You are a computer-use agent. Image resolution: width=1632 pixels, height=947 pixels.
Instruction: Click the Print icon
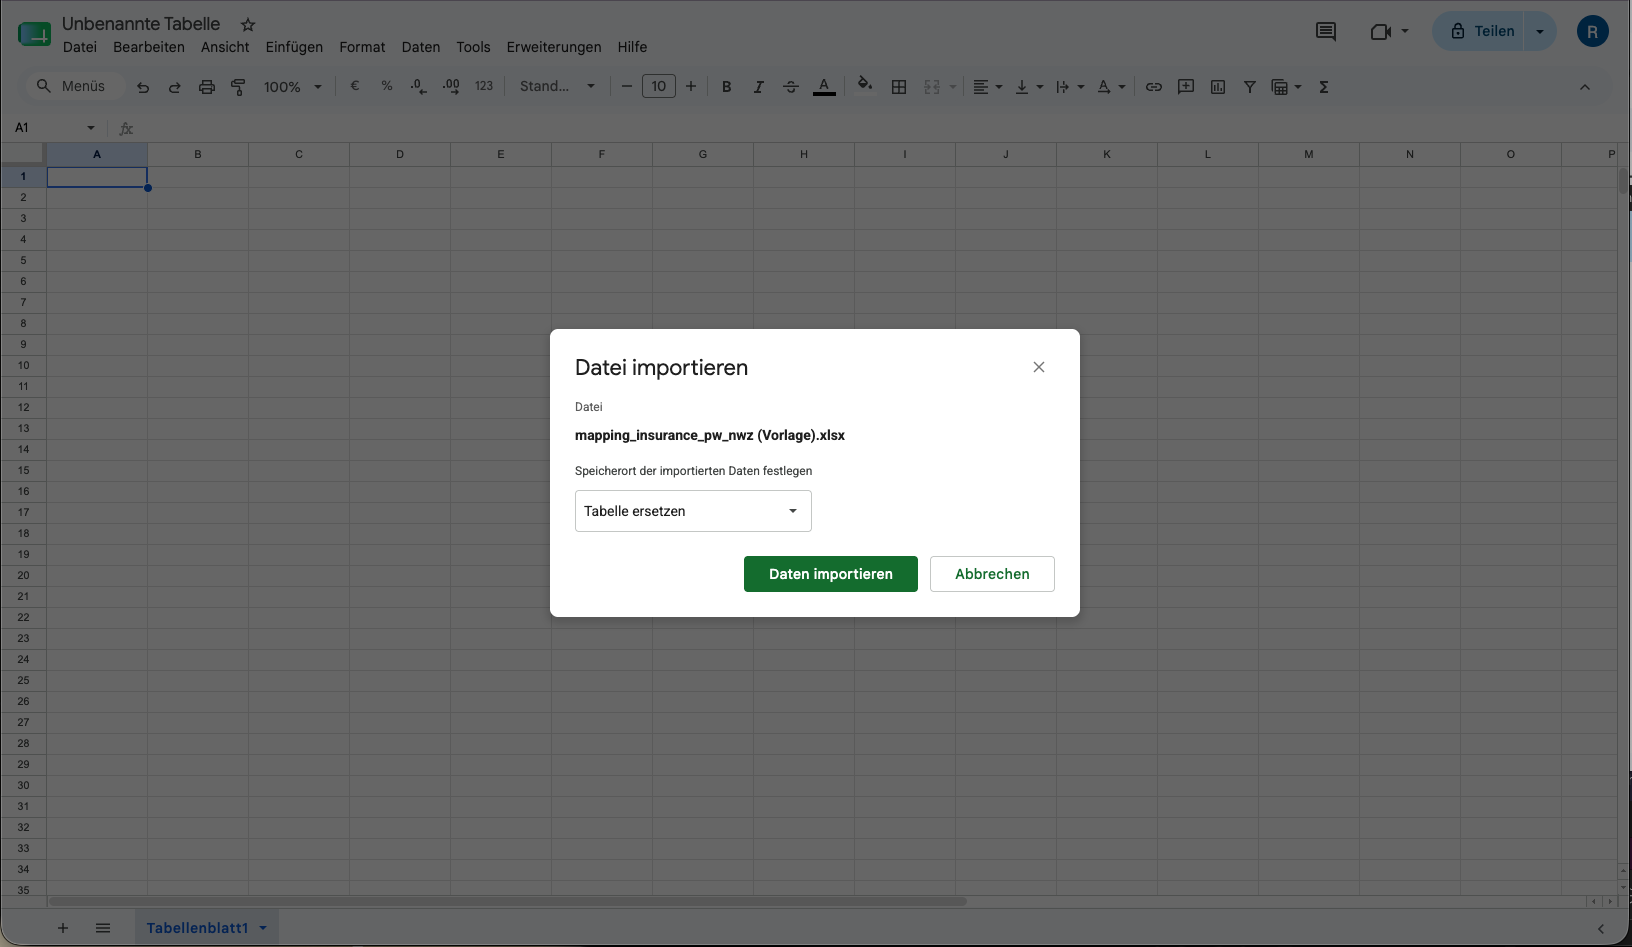pos(207,87)
